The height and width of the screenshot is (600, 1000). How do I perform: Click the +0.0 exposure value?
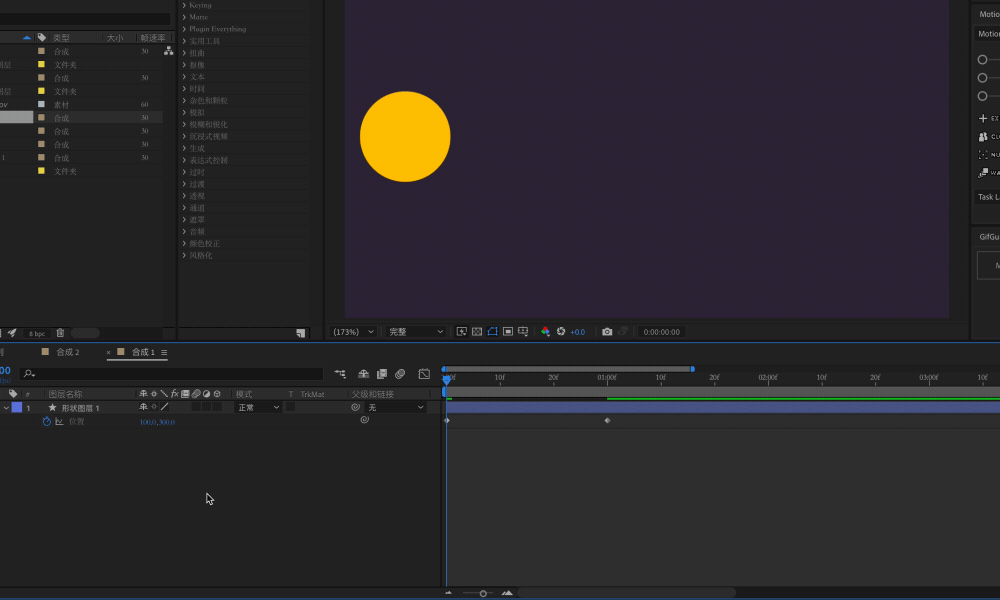tap(577, 332)
